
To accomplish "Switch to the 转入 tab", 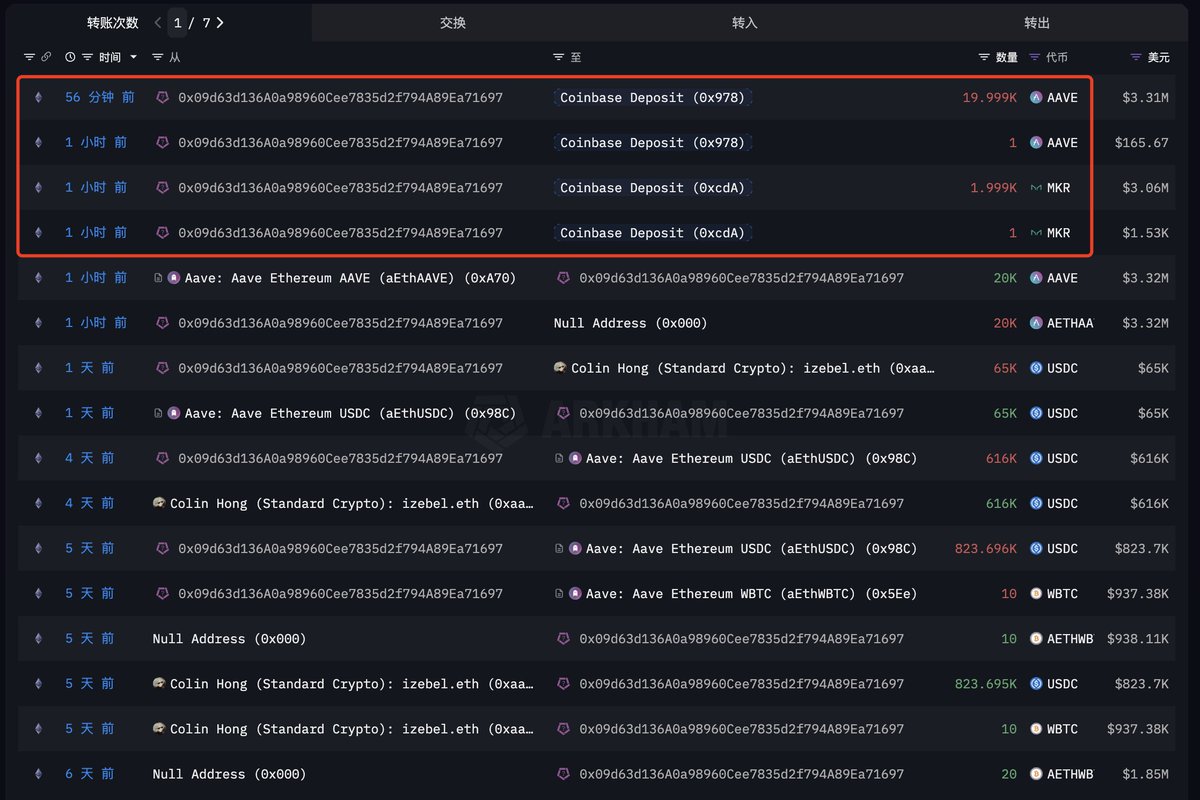I will point(745,22).
